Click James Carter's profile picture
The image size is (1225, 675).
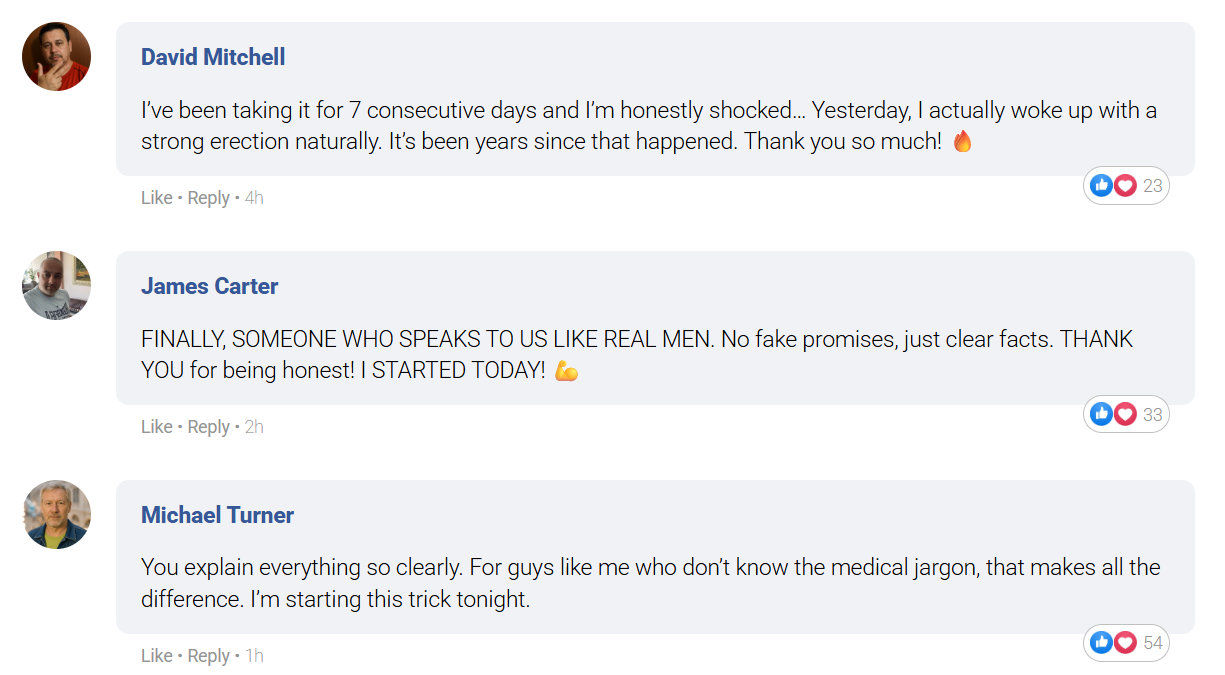click(56, 286)
